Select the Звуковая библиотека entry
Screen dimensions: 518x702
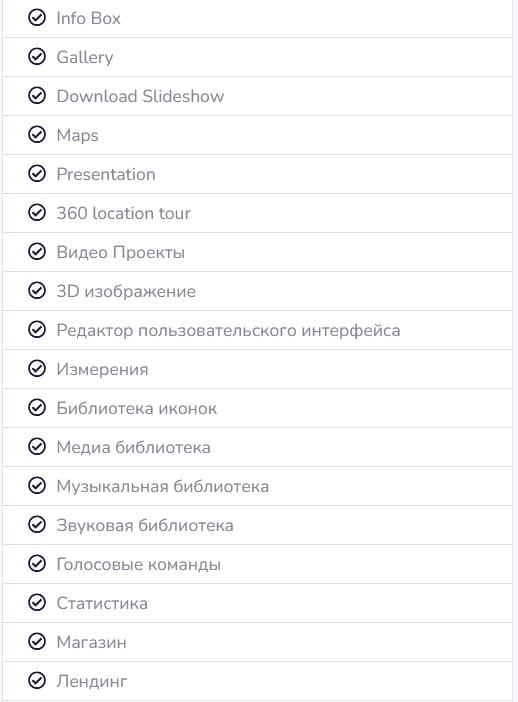point(257,525)
